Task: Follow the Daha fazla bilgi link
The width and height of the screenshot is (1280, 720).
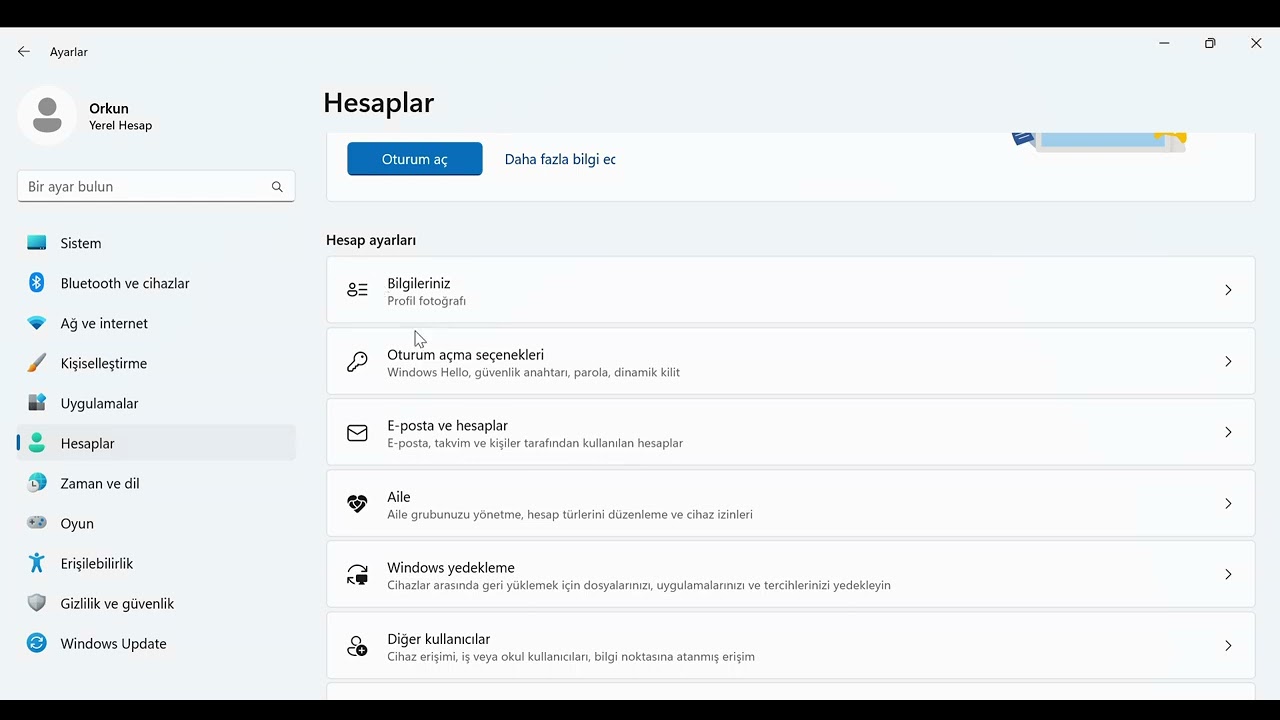Action: tap(560, 159)
